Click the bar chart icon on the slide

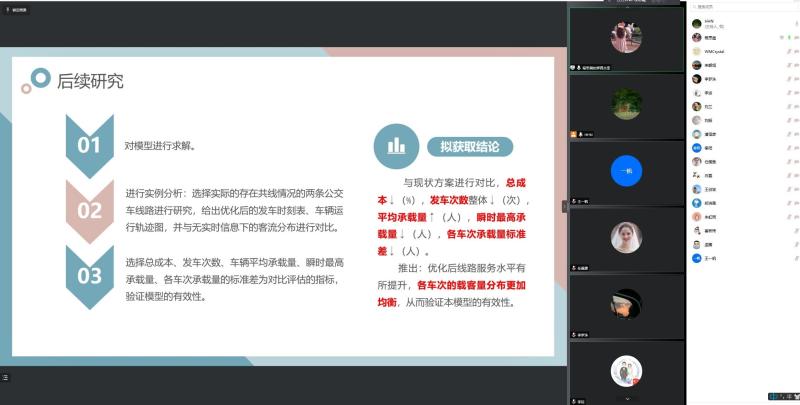point(396,146)
